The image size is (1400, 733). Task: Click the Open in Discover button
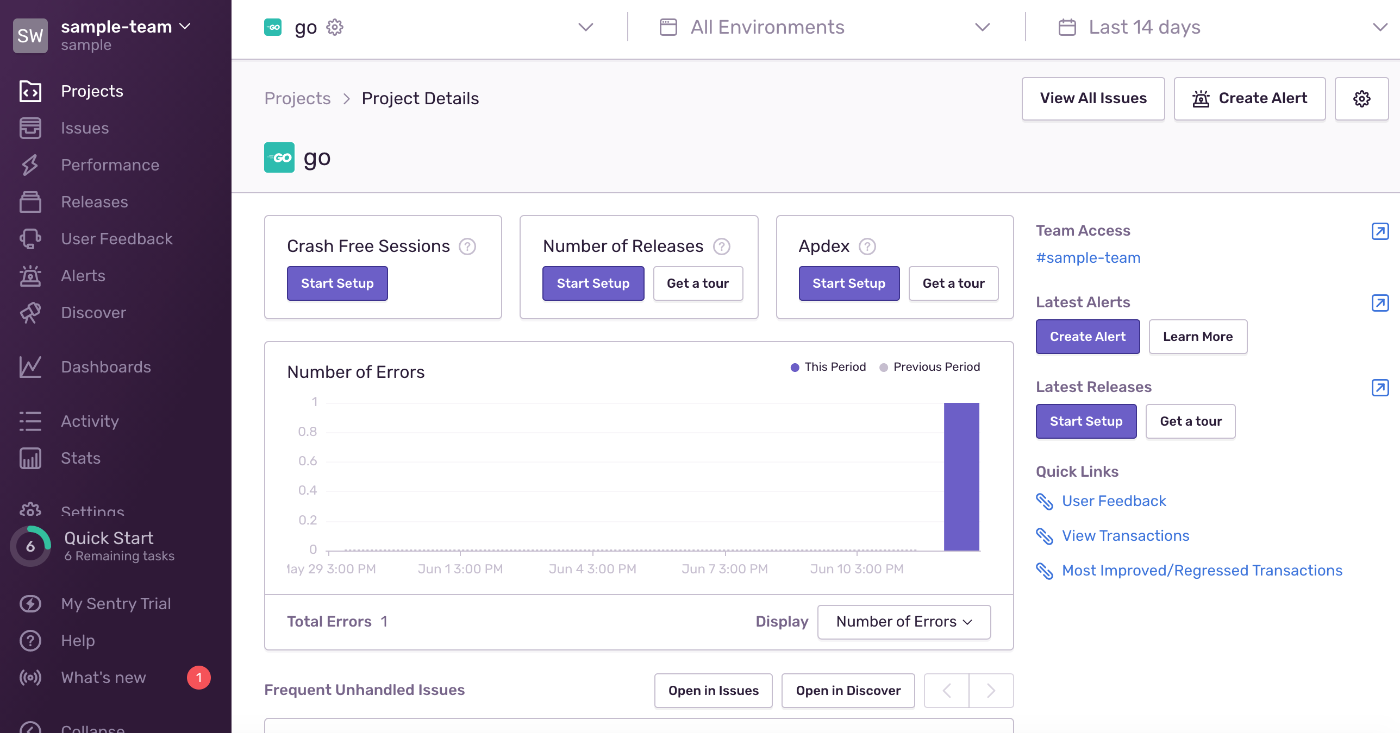point(848,691)
